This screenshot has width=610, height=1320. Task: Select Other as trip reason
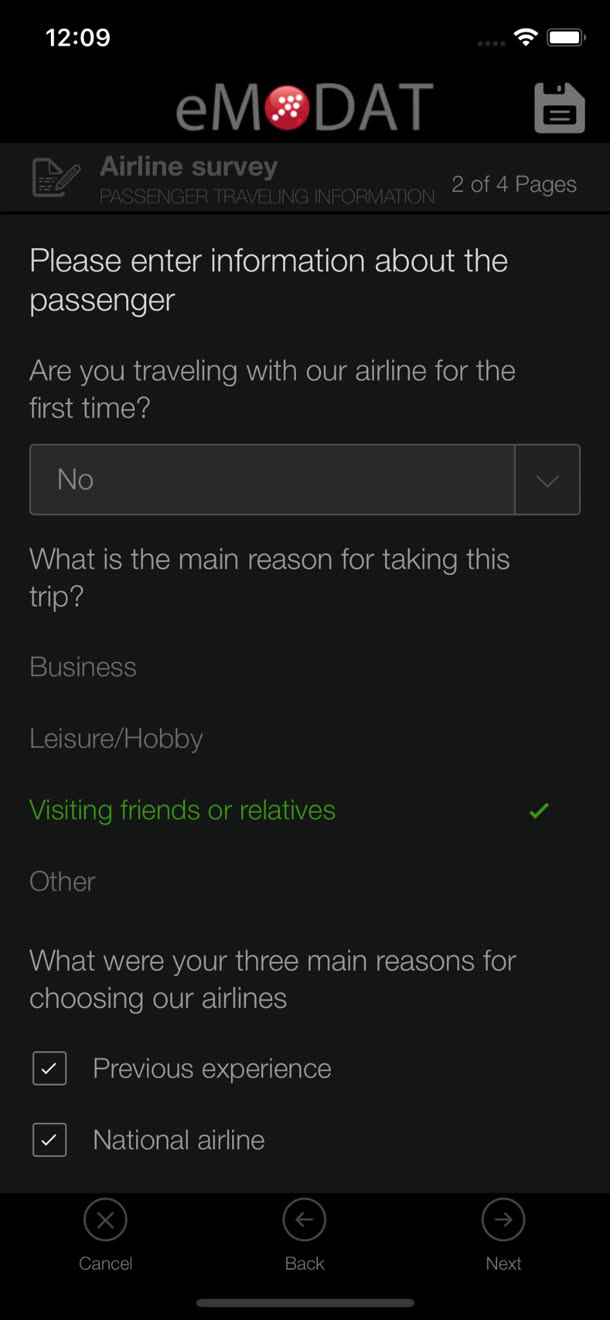(x=62, y=881)
